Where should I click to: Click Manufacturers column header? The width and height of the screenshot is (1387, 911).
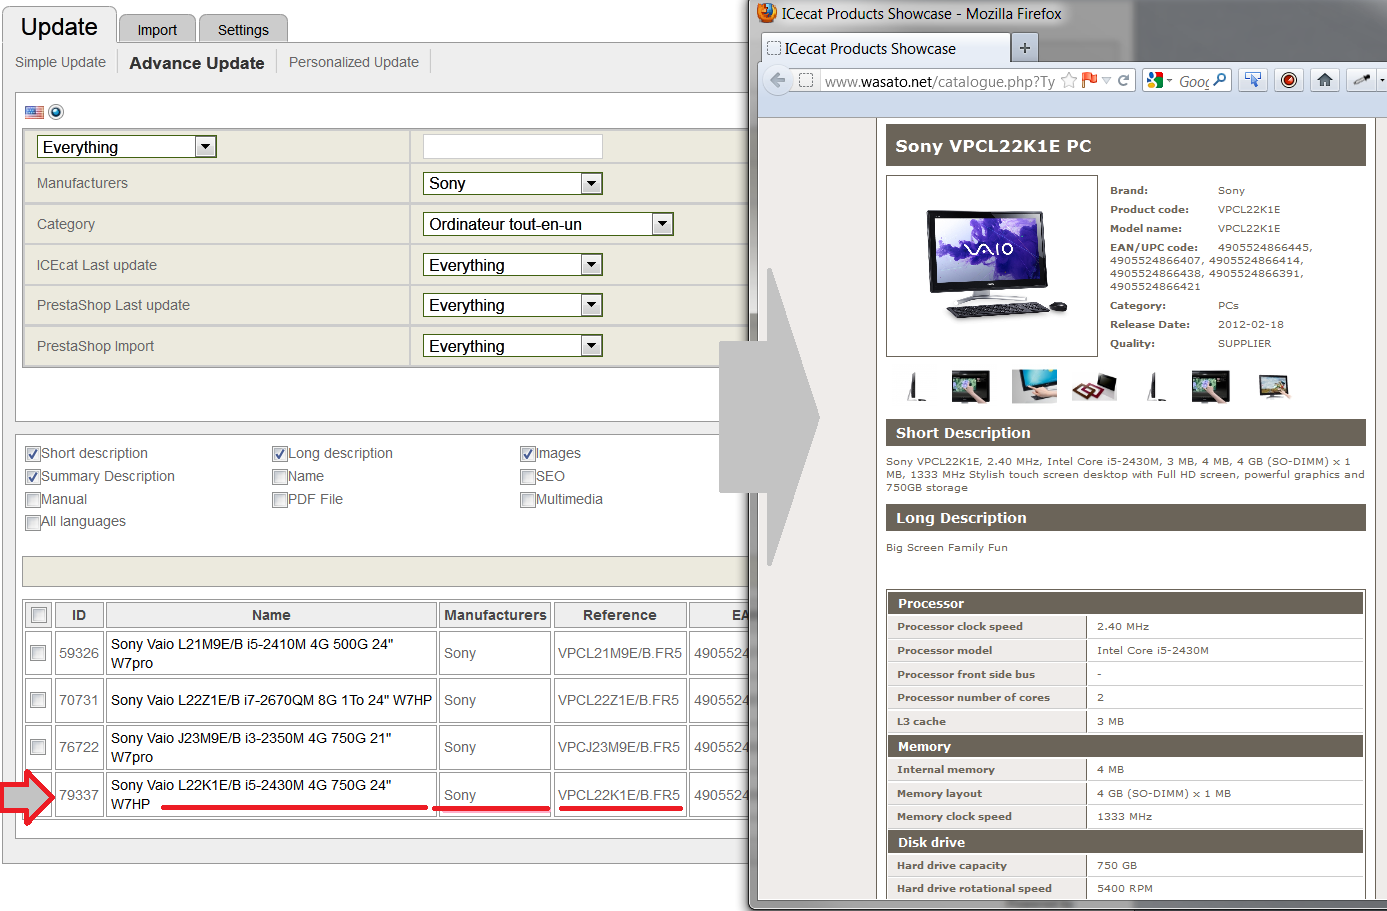495,615
